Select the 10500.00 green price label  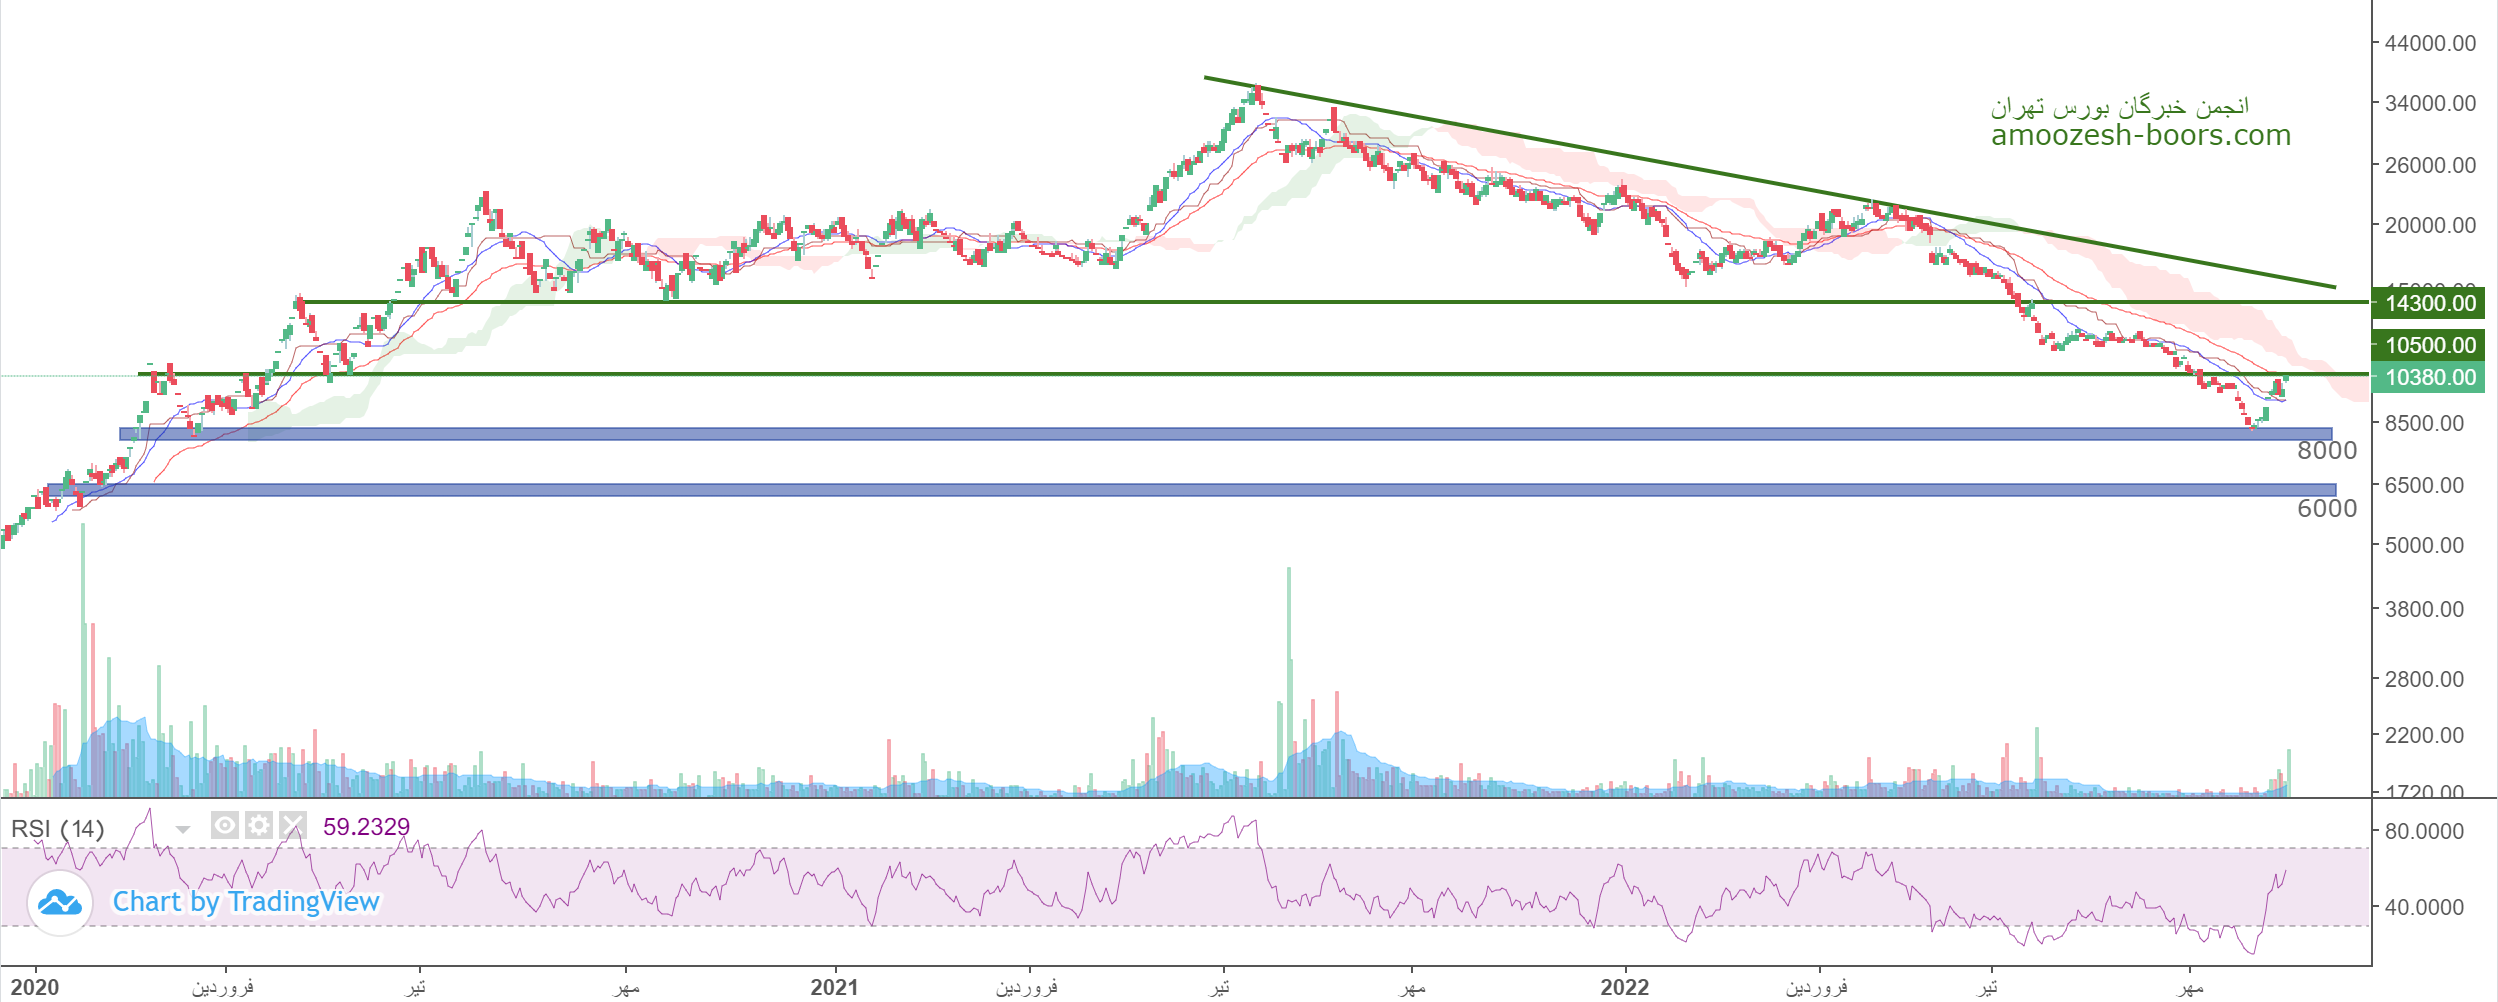point(2429,345)
